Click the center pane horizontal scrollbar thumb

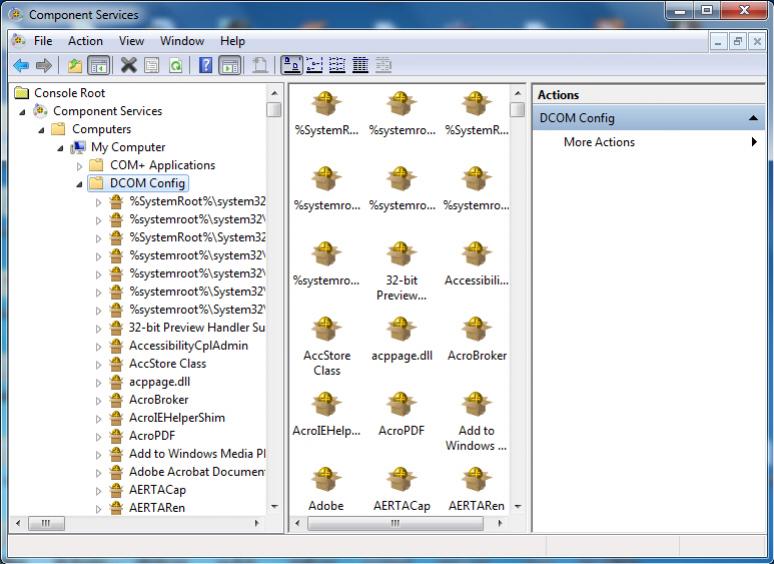[x=395, y=523]
